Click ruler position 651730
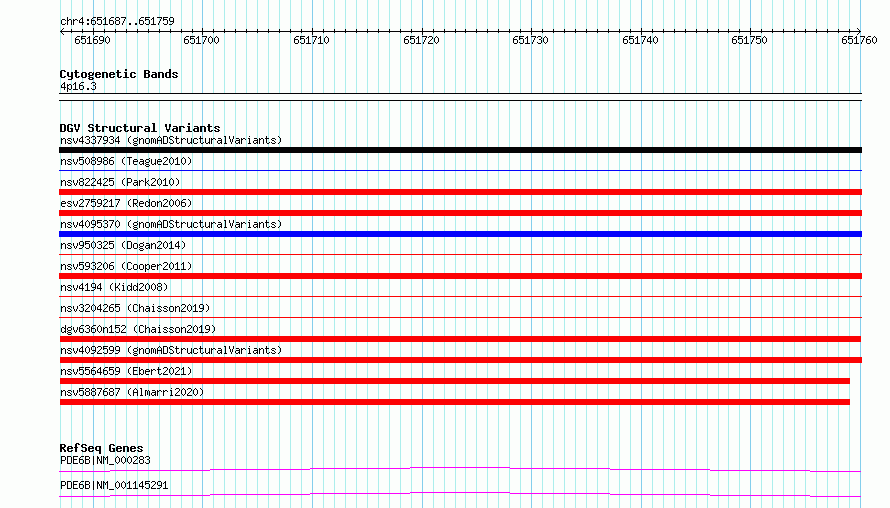This screenshot has height=508, width=890. coord(530,40)
